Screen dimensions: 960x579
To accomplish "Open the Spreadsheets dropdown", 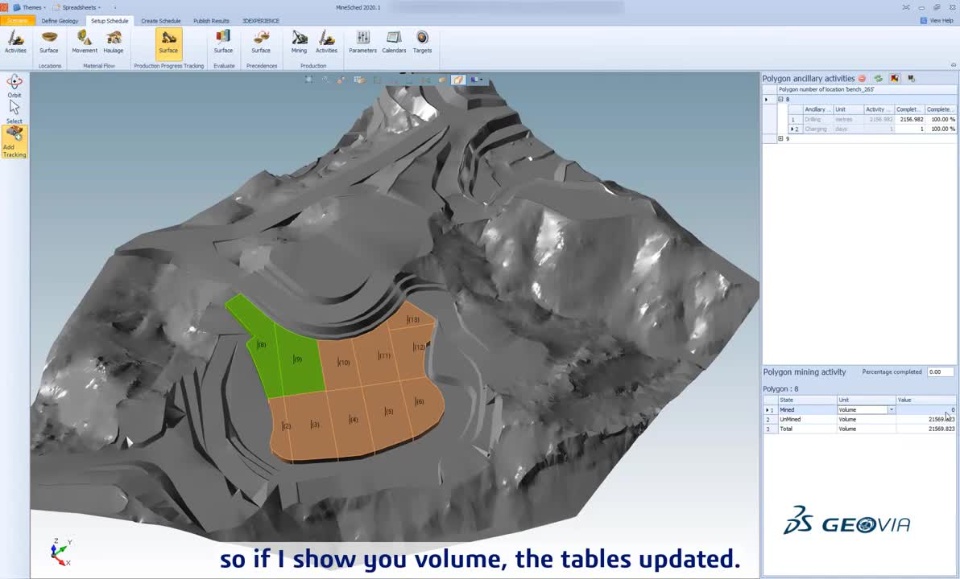I will pyautogui.click(x=77, y=7).
